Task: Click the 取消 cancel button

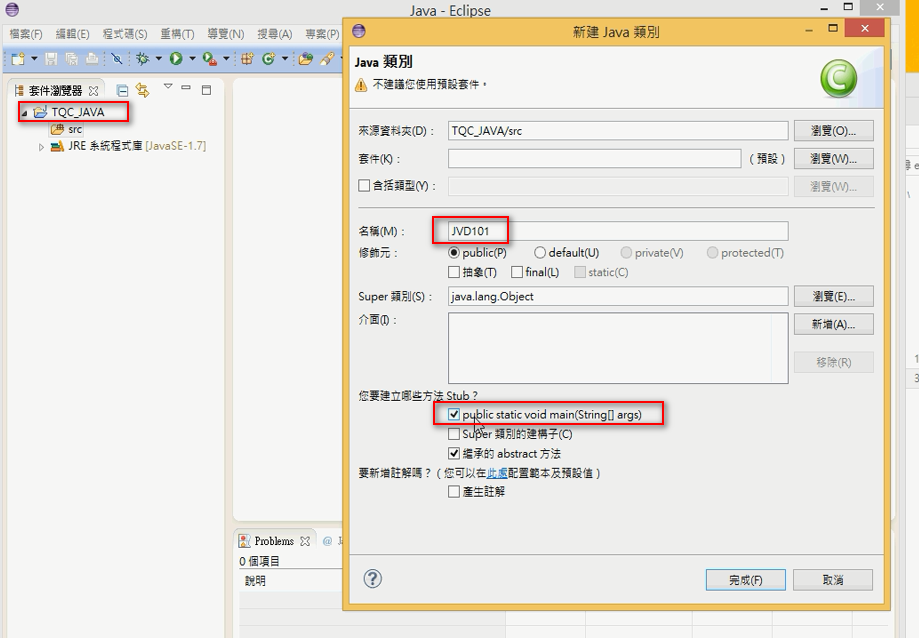Action: click(x=833, y=580)
